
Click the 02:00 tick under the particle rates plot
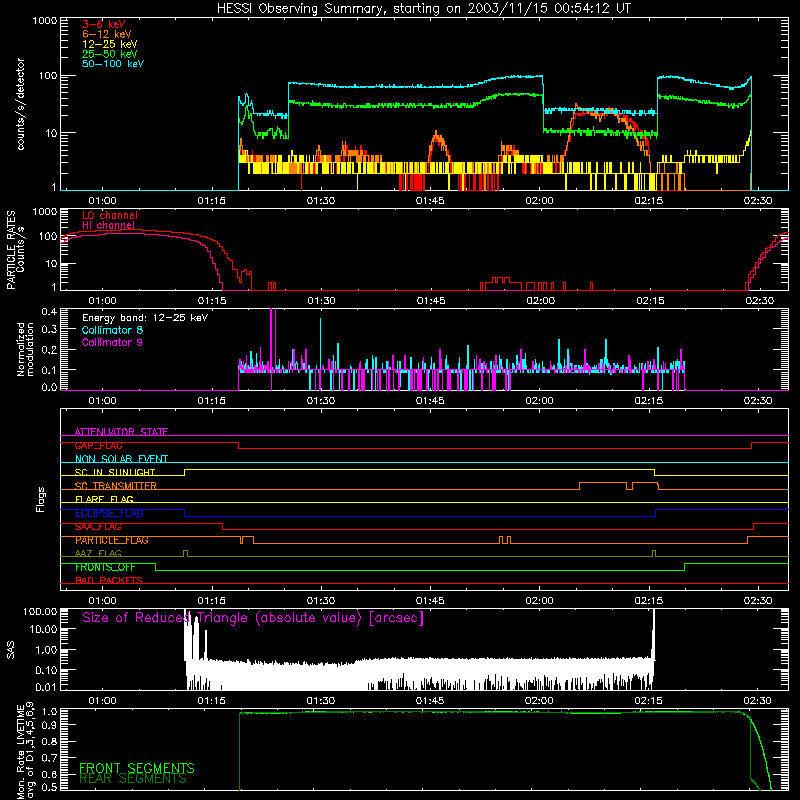pos(540,301)
